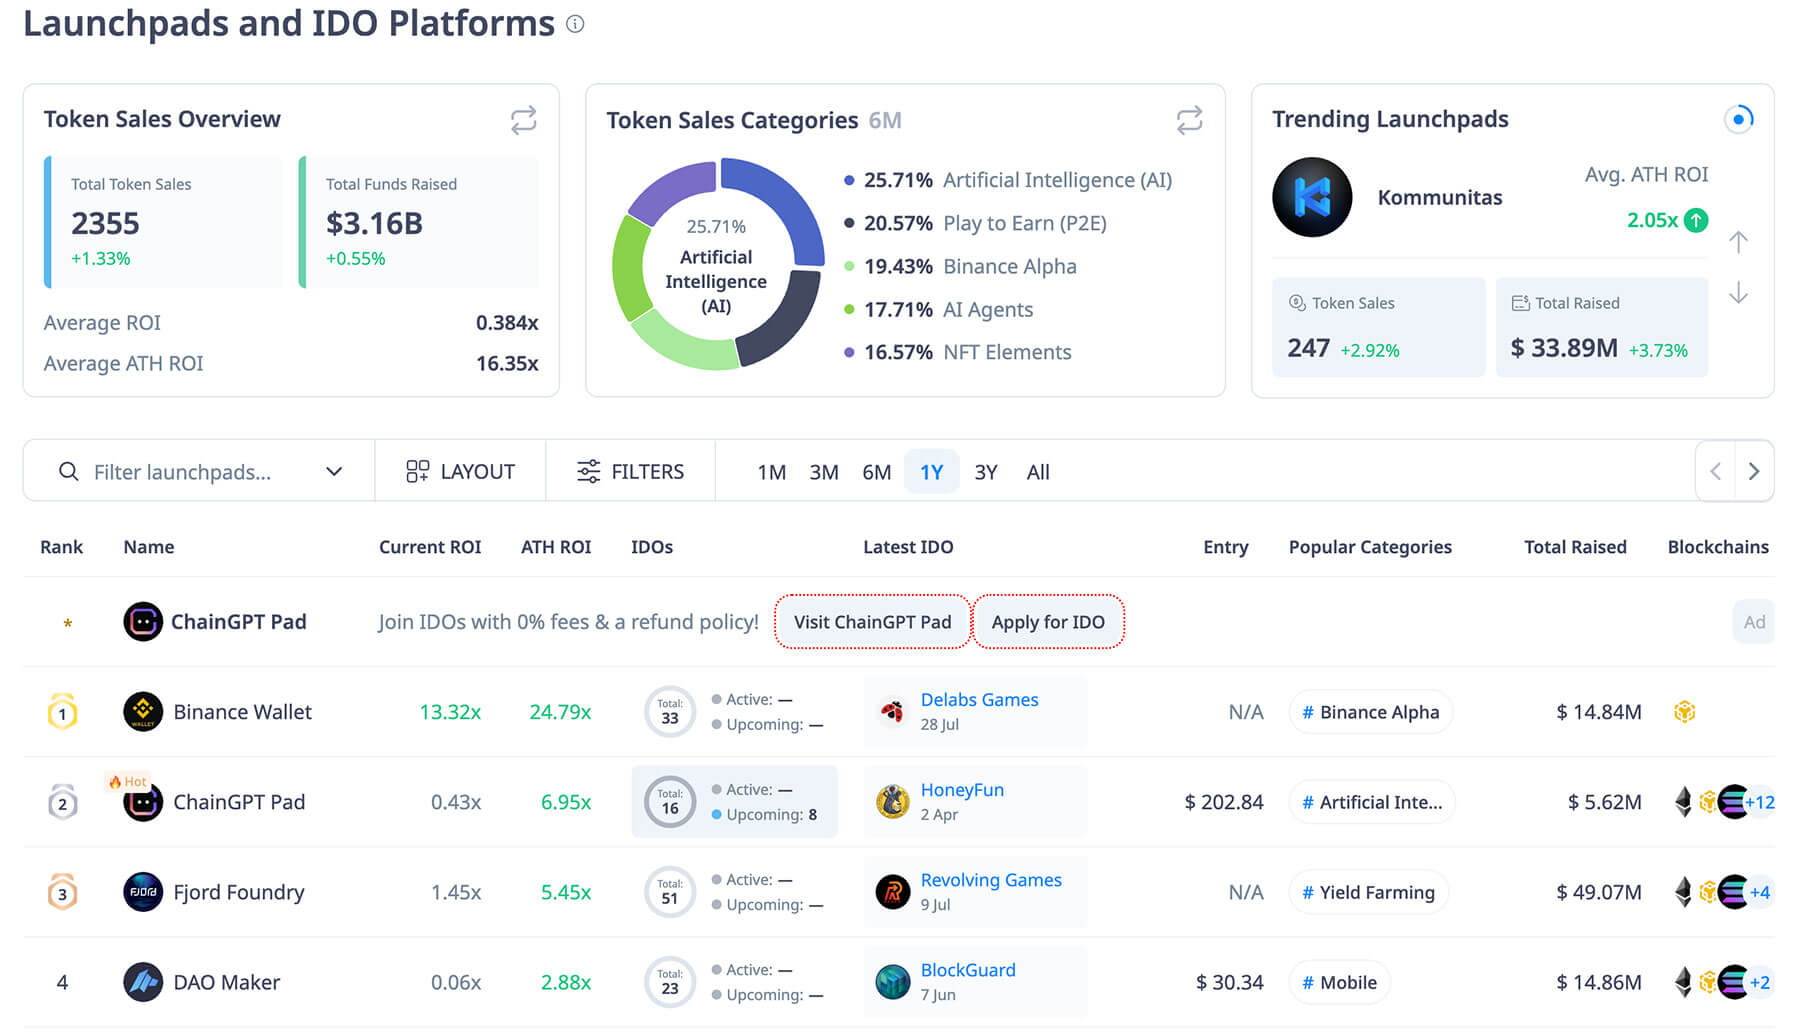1800x1034 pixels.
Task: Click refresh icon in Token Sales Overview
Action: 523,120
